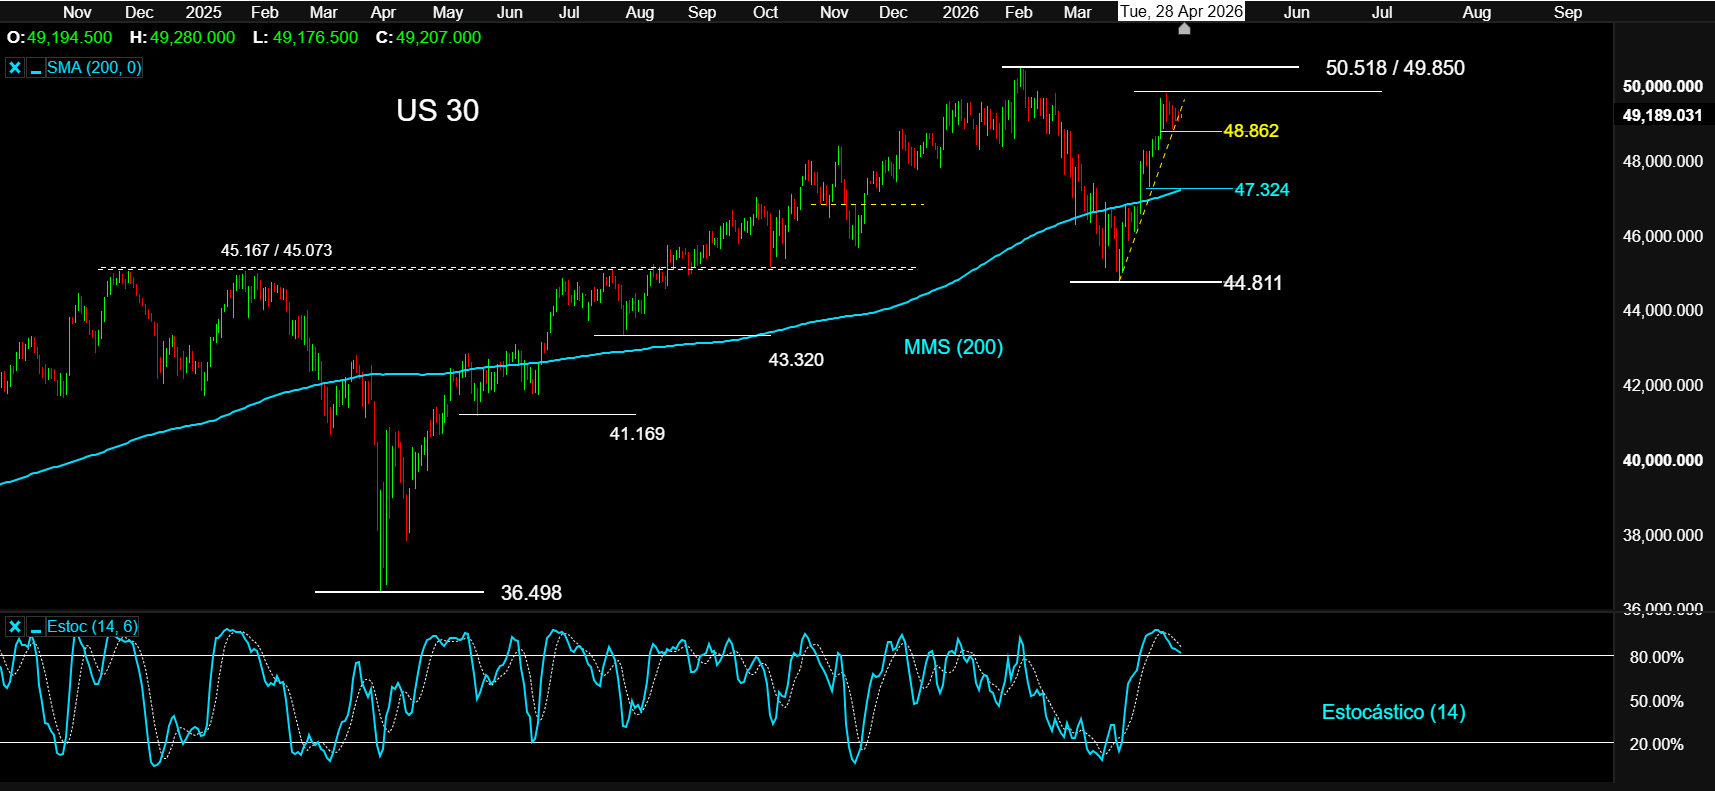The height and width of the screenshot is (791, 1715).
Task: Select the 36.498 low annotation
Action: point(531,593)
